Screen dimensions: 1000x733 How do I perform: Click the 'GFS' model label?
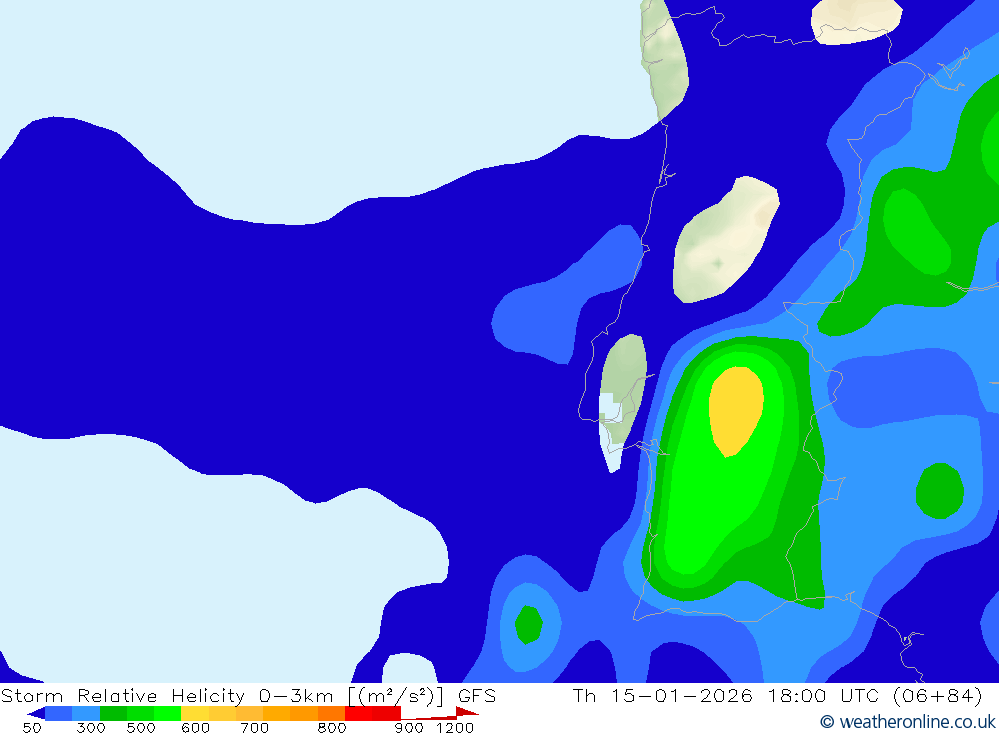476,695
